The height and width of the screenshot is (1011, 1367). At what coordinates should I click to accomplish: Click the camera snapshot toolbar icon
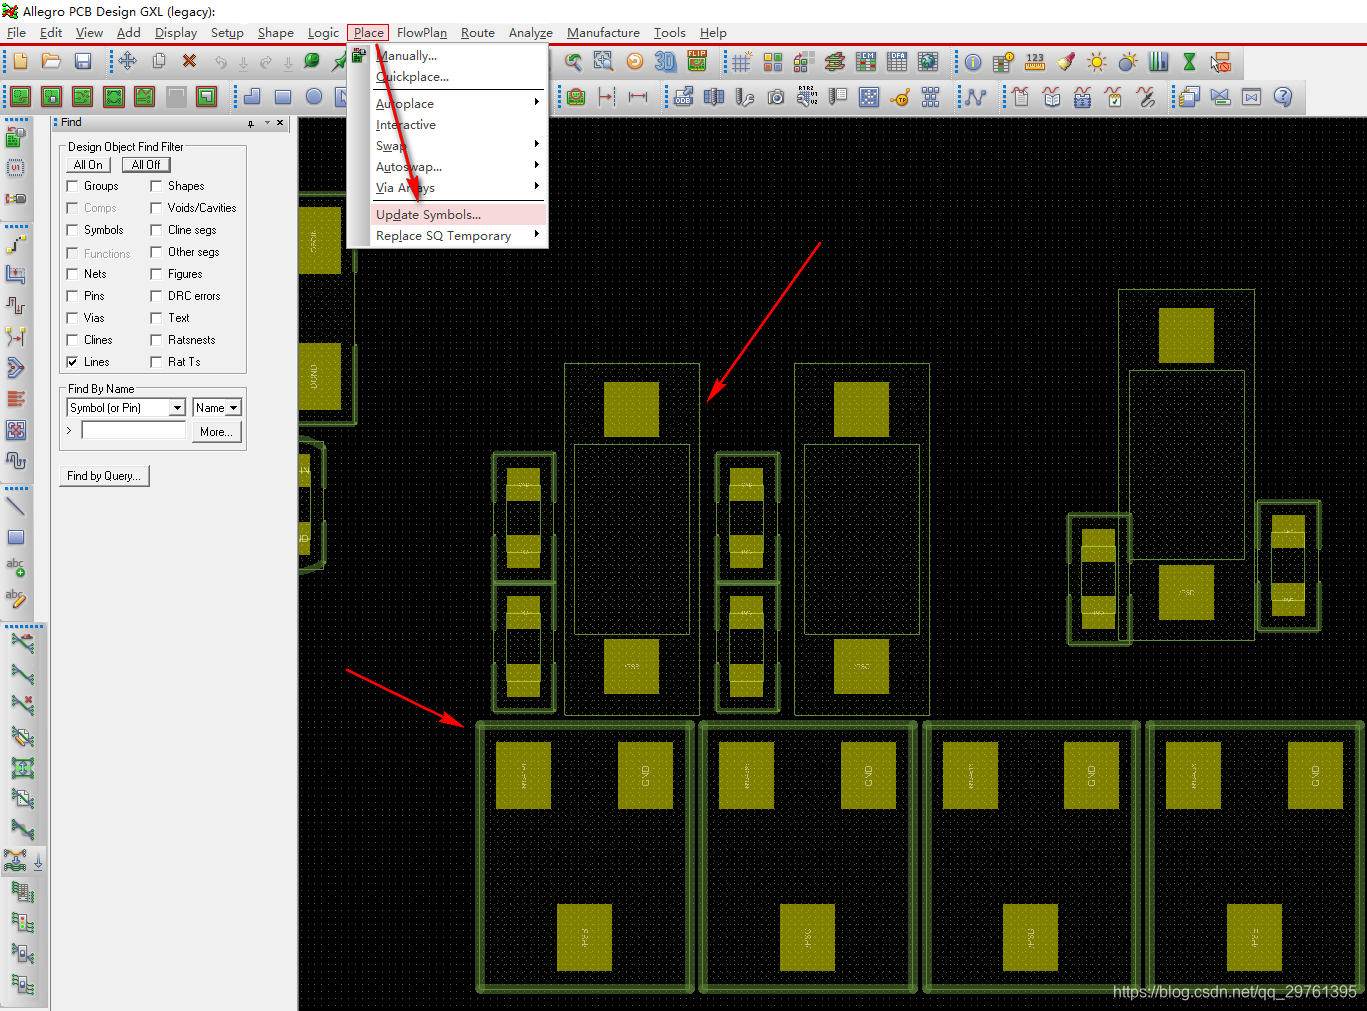click(x=776, y=97)
